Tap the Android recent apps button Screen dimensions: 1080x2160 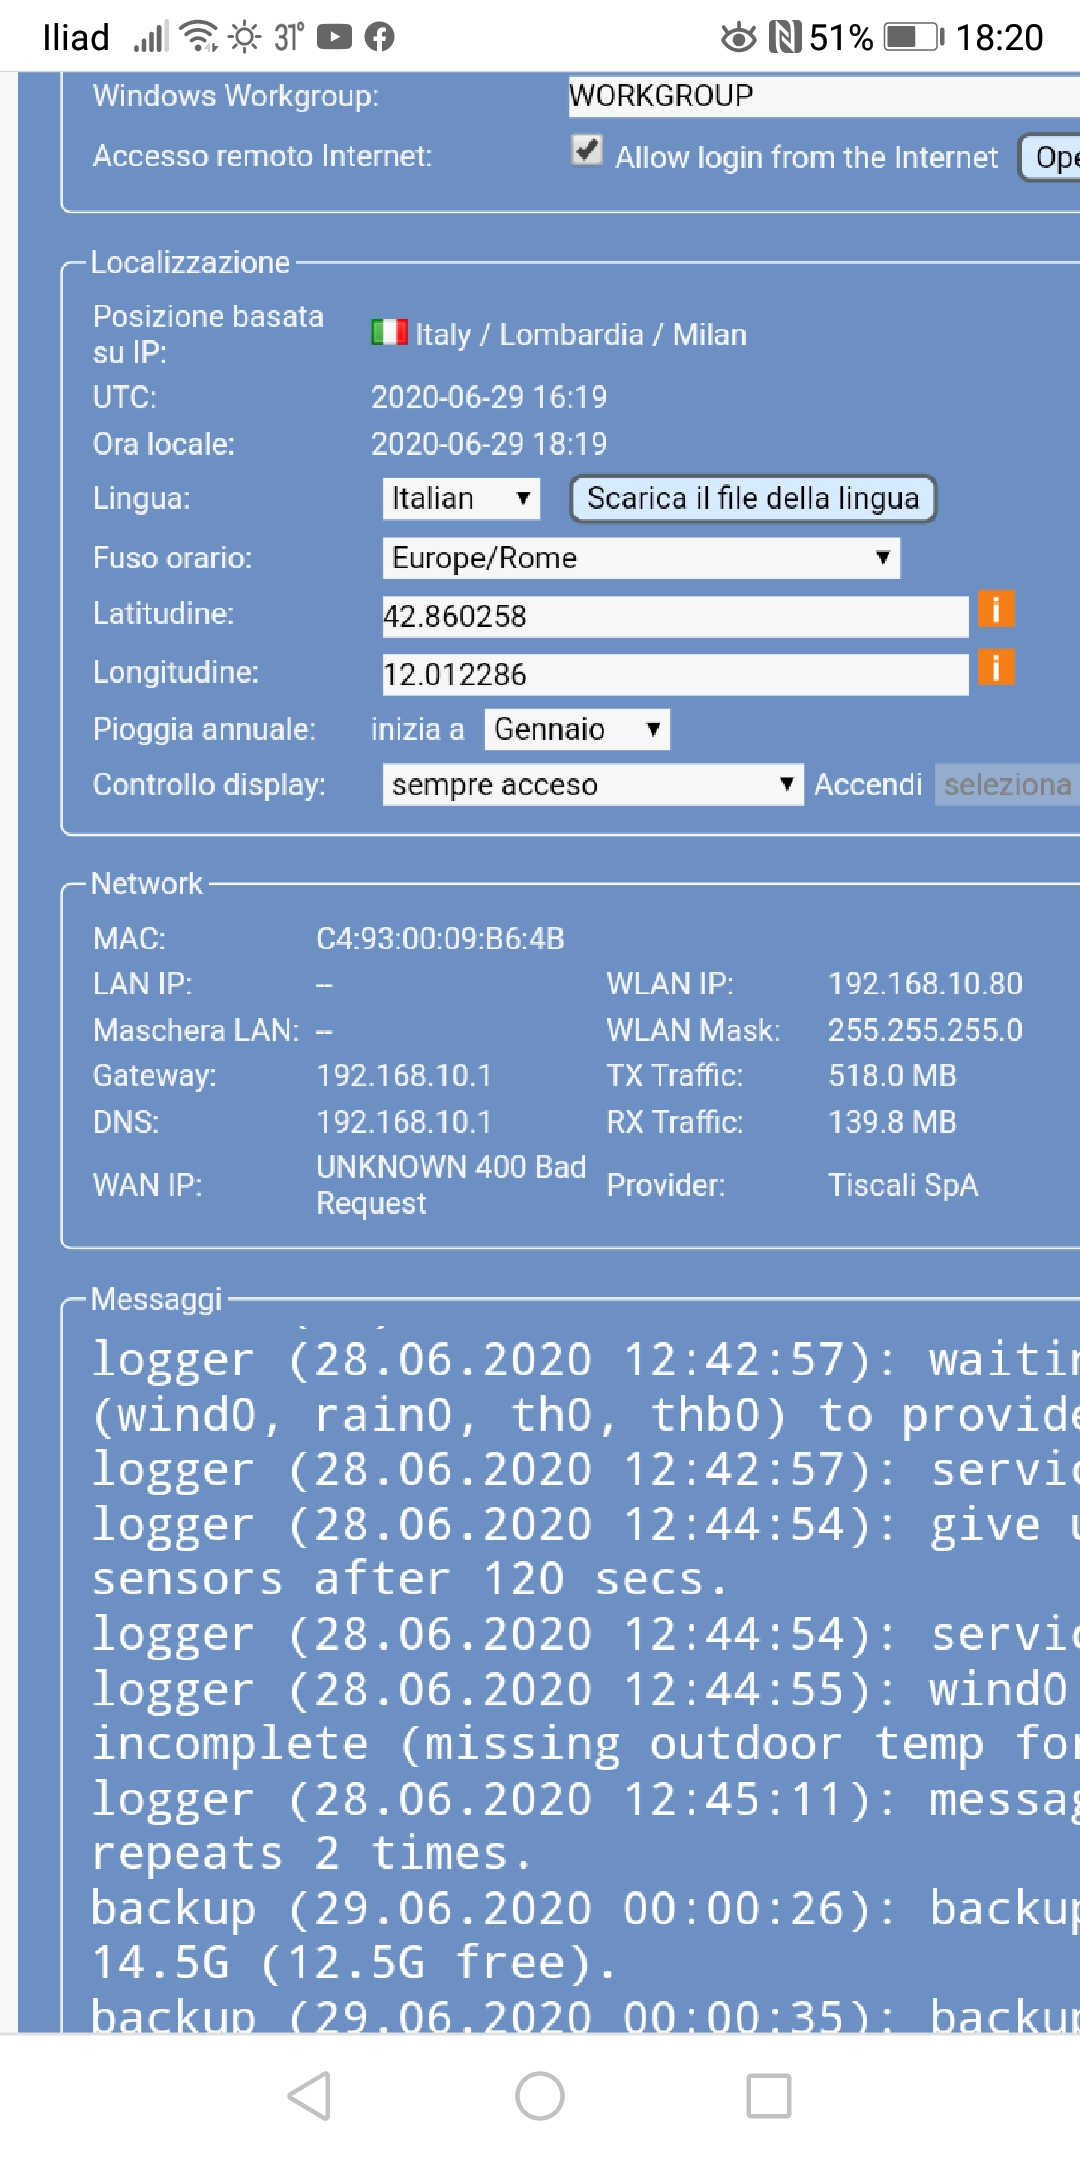pos(769,2095)
